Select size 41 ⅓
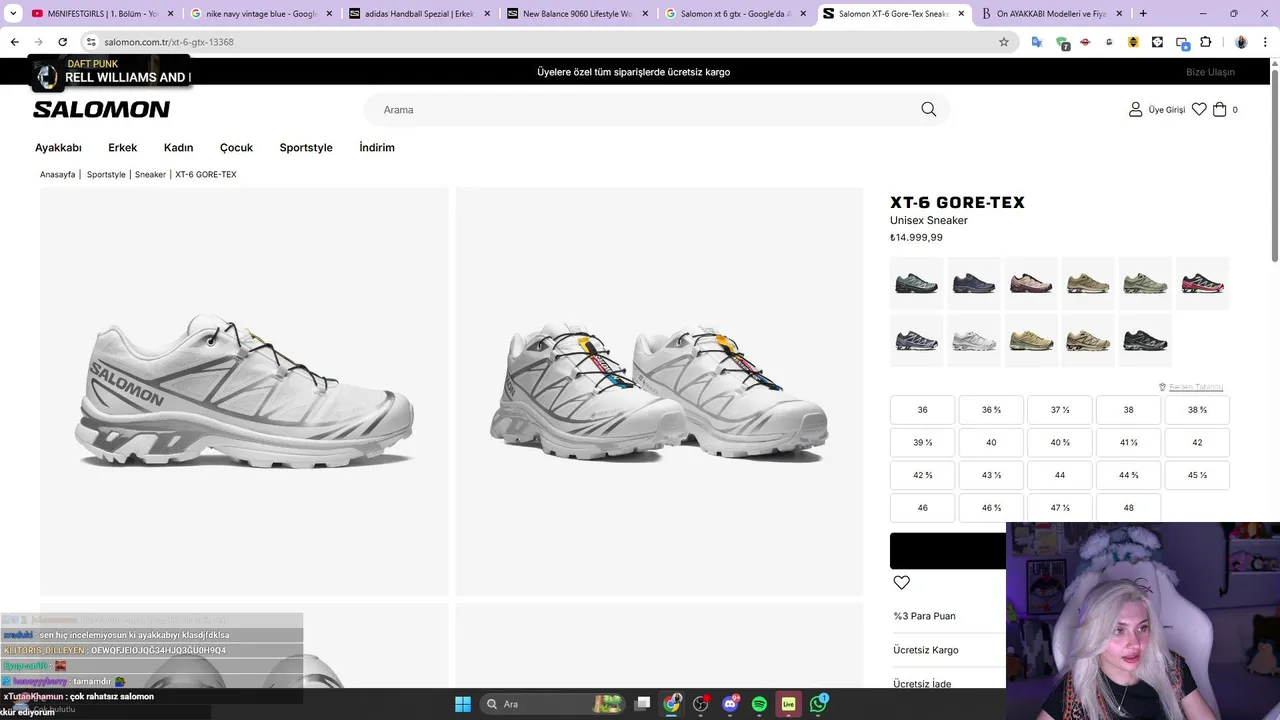Viewport: 1280px width, 720px height. (1128, 442)
